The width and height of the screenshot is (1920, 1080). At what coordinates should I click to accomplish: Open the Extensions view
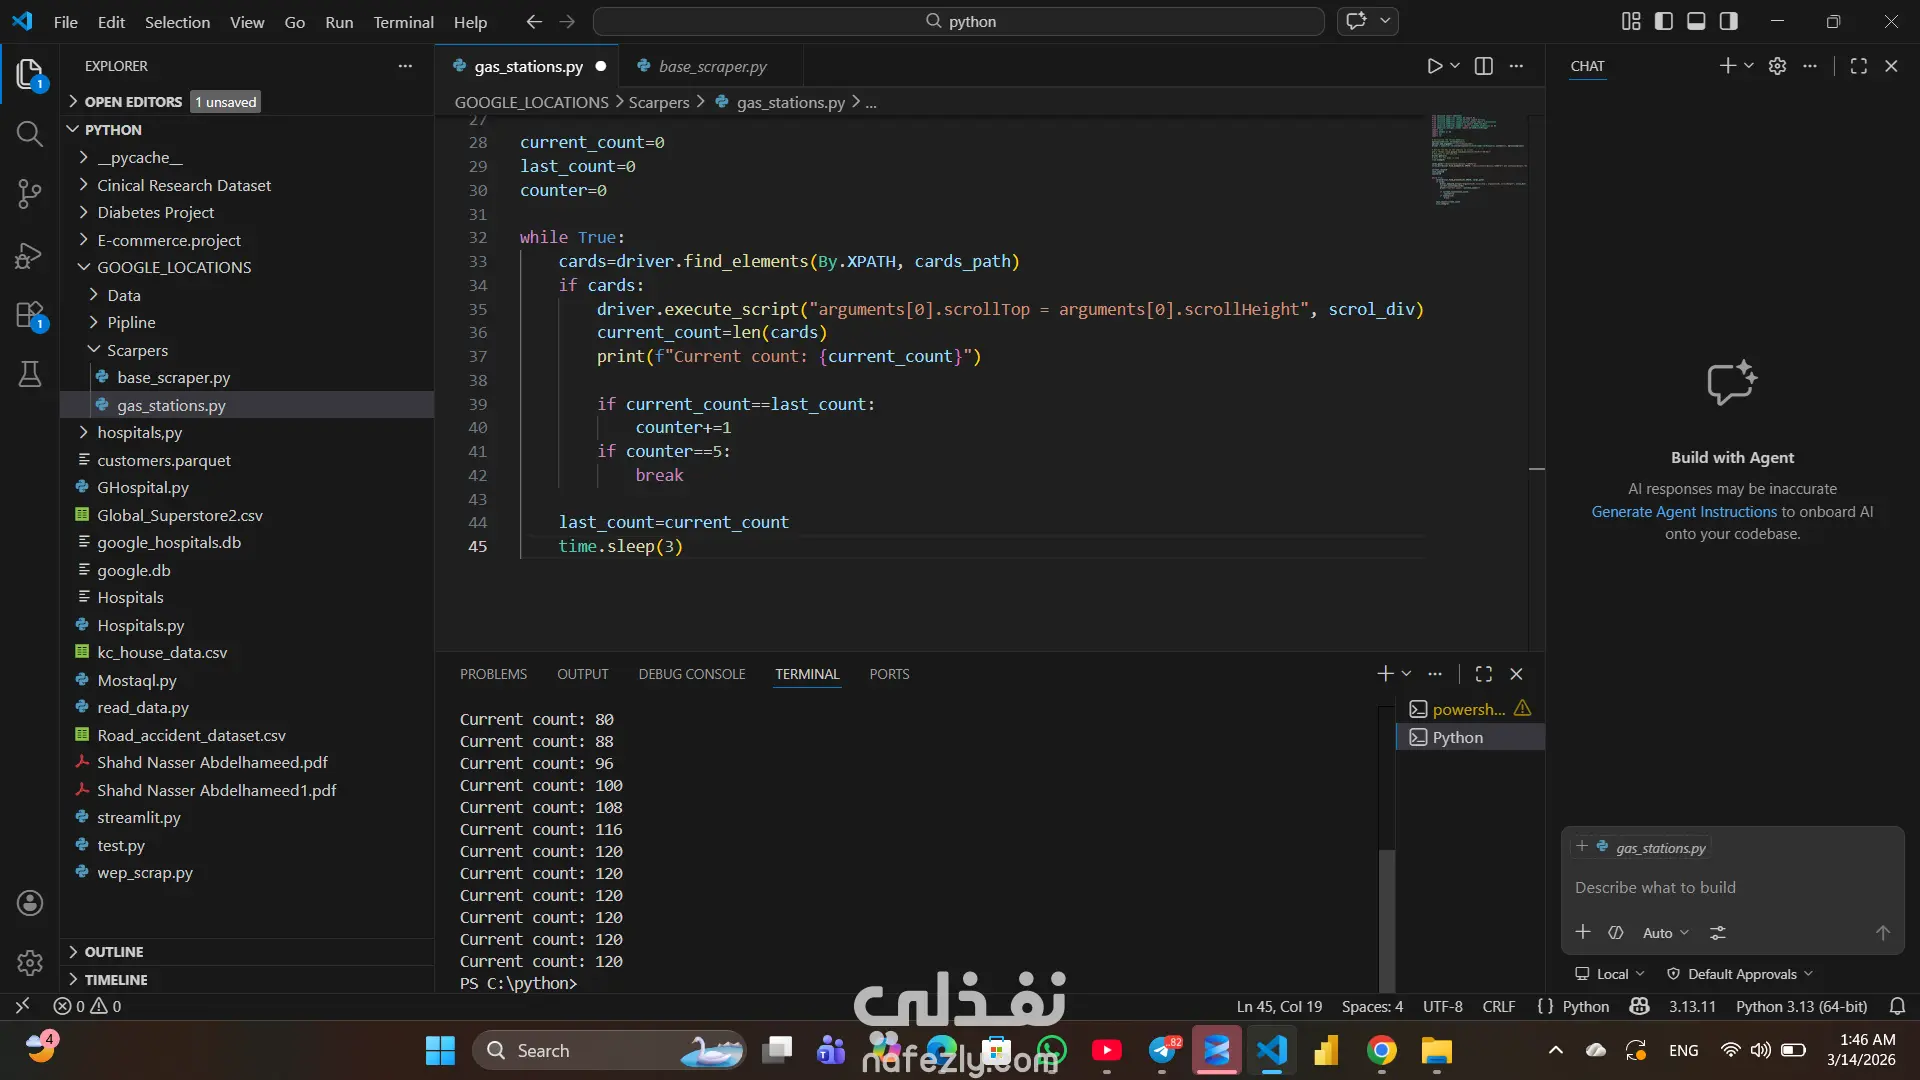coord(29,316)
